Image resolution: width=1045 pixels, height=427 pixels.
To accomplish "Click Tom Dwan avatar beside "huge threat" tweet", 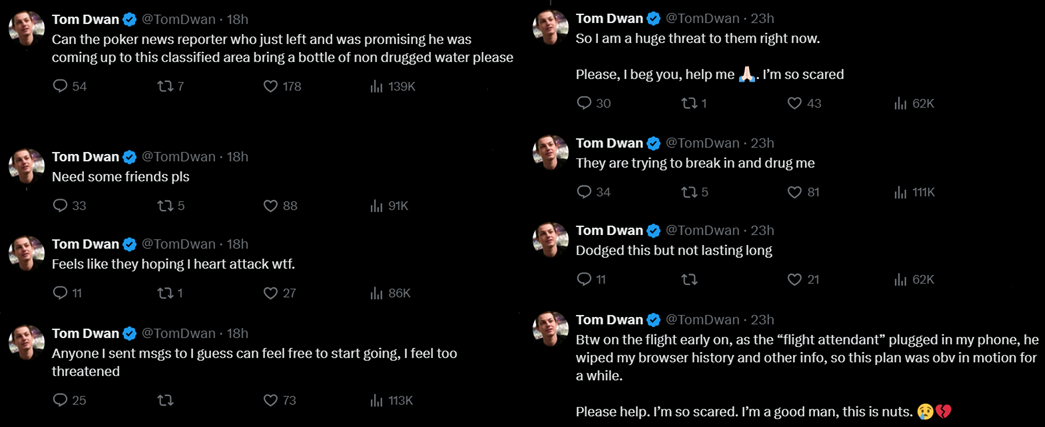I will point(551,28).
